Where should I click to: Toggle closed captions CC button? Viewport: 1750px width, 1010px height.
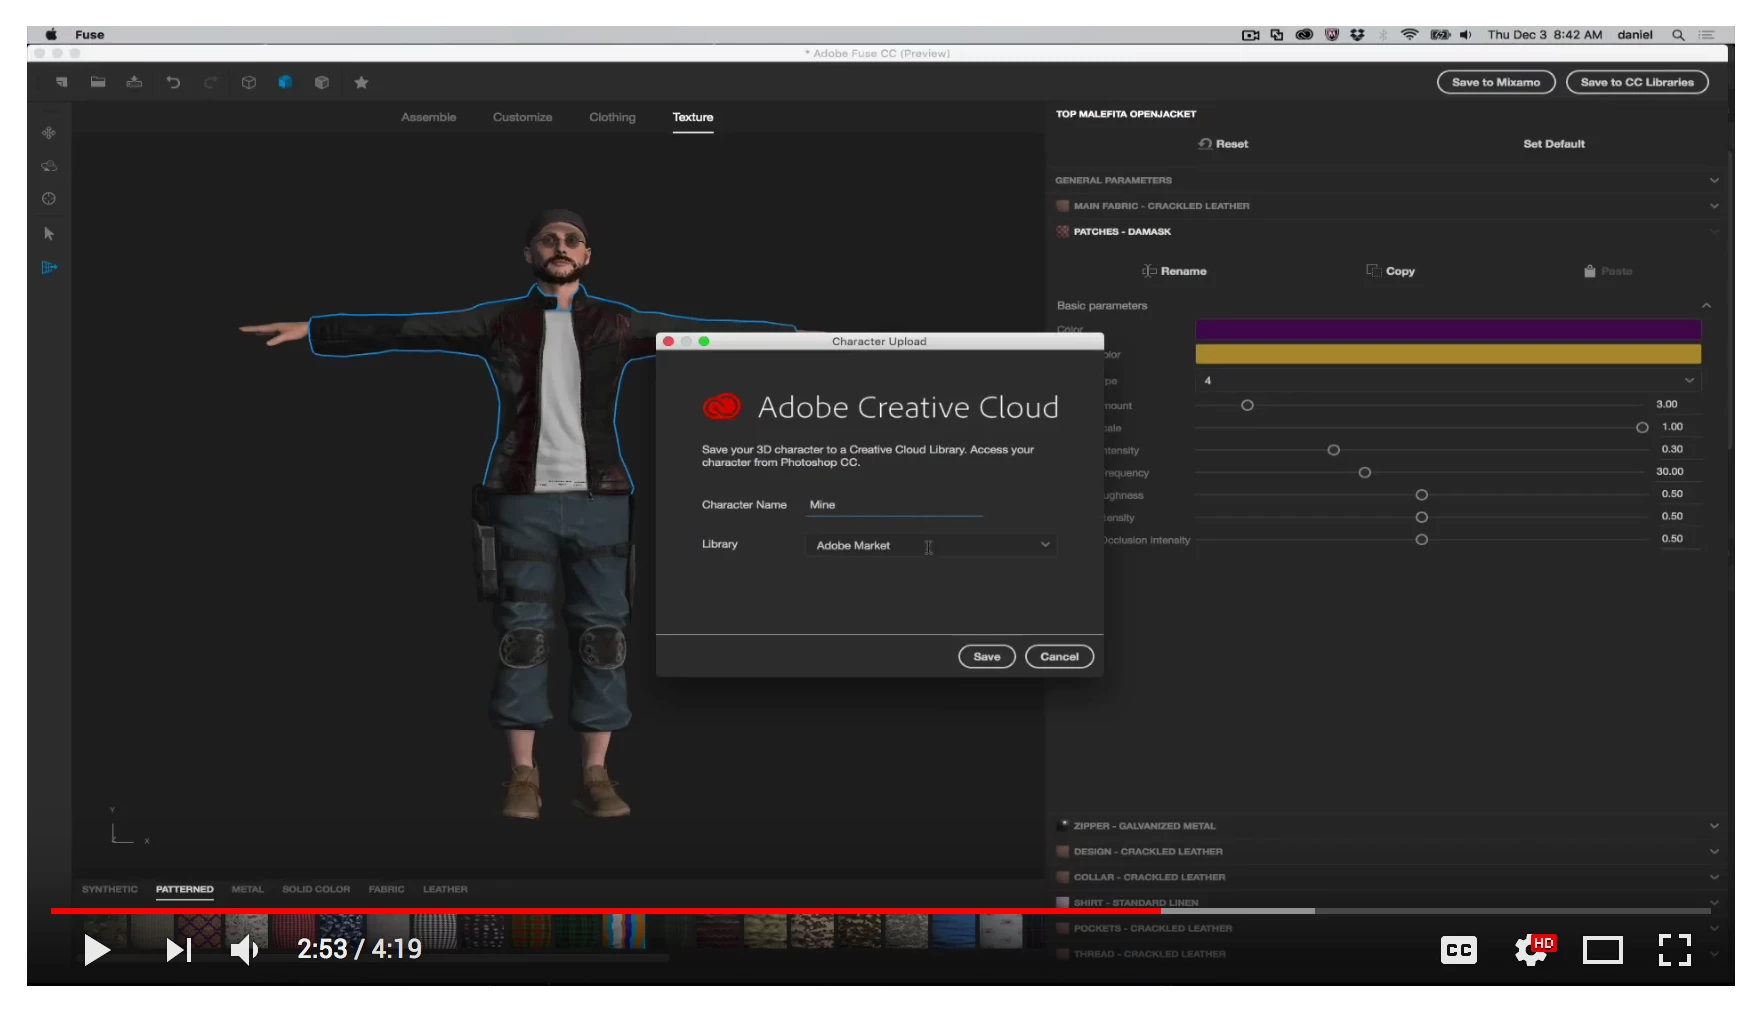point(1458,950)
